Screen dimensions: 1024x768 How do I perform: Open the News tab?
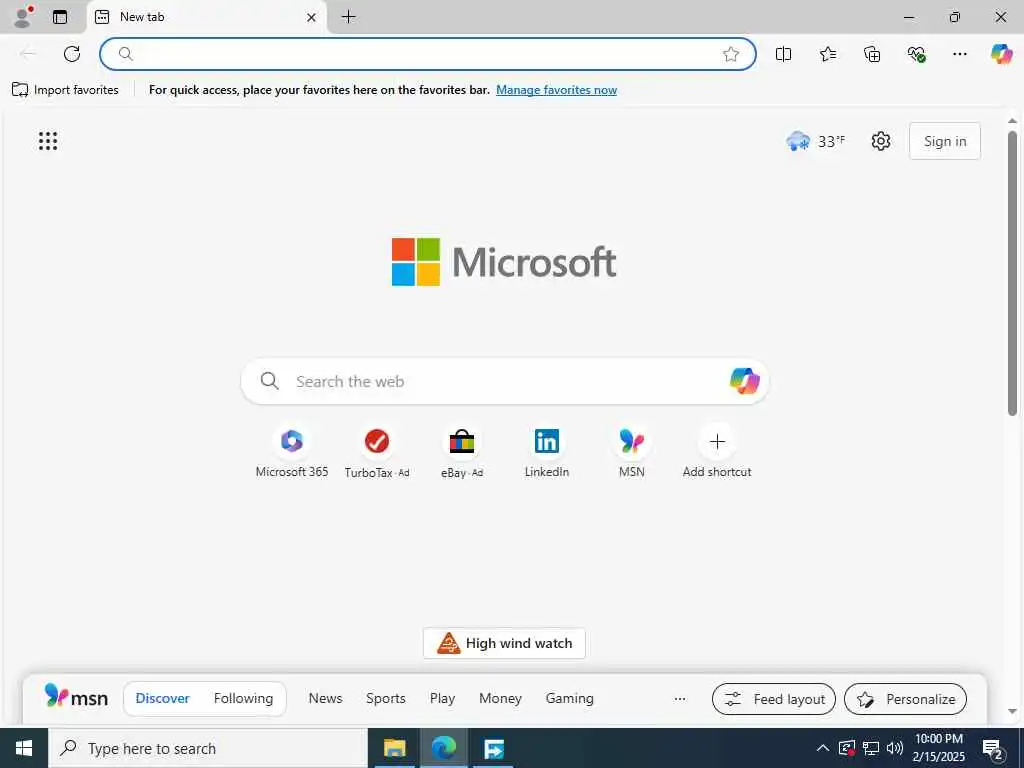325,698
